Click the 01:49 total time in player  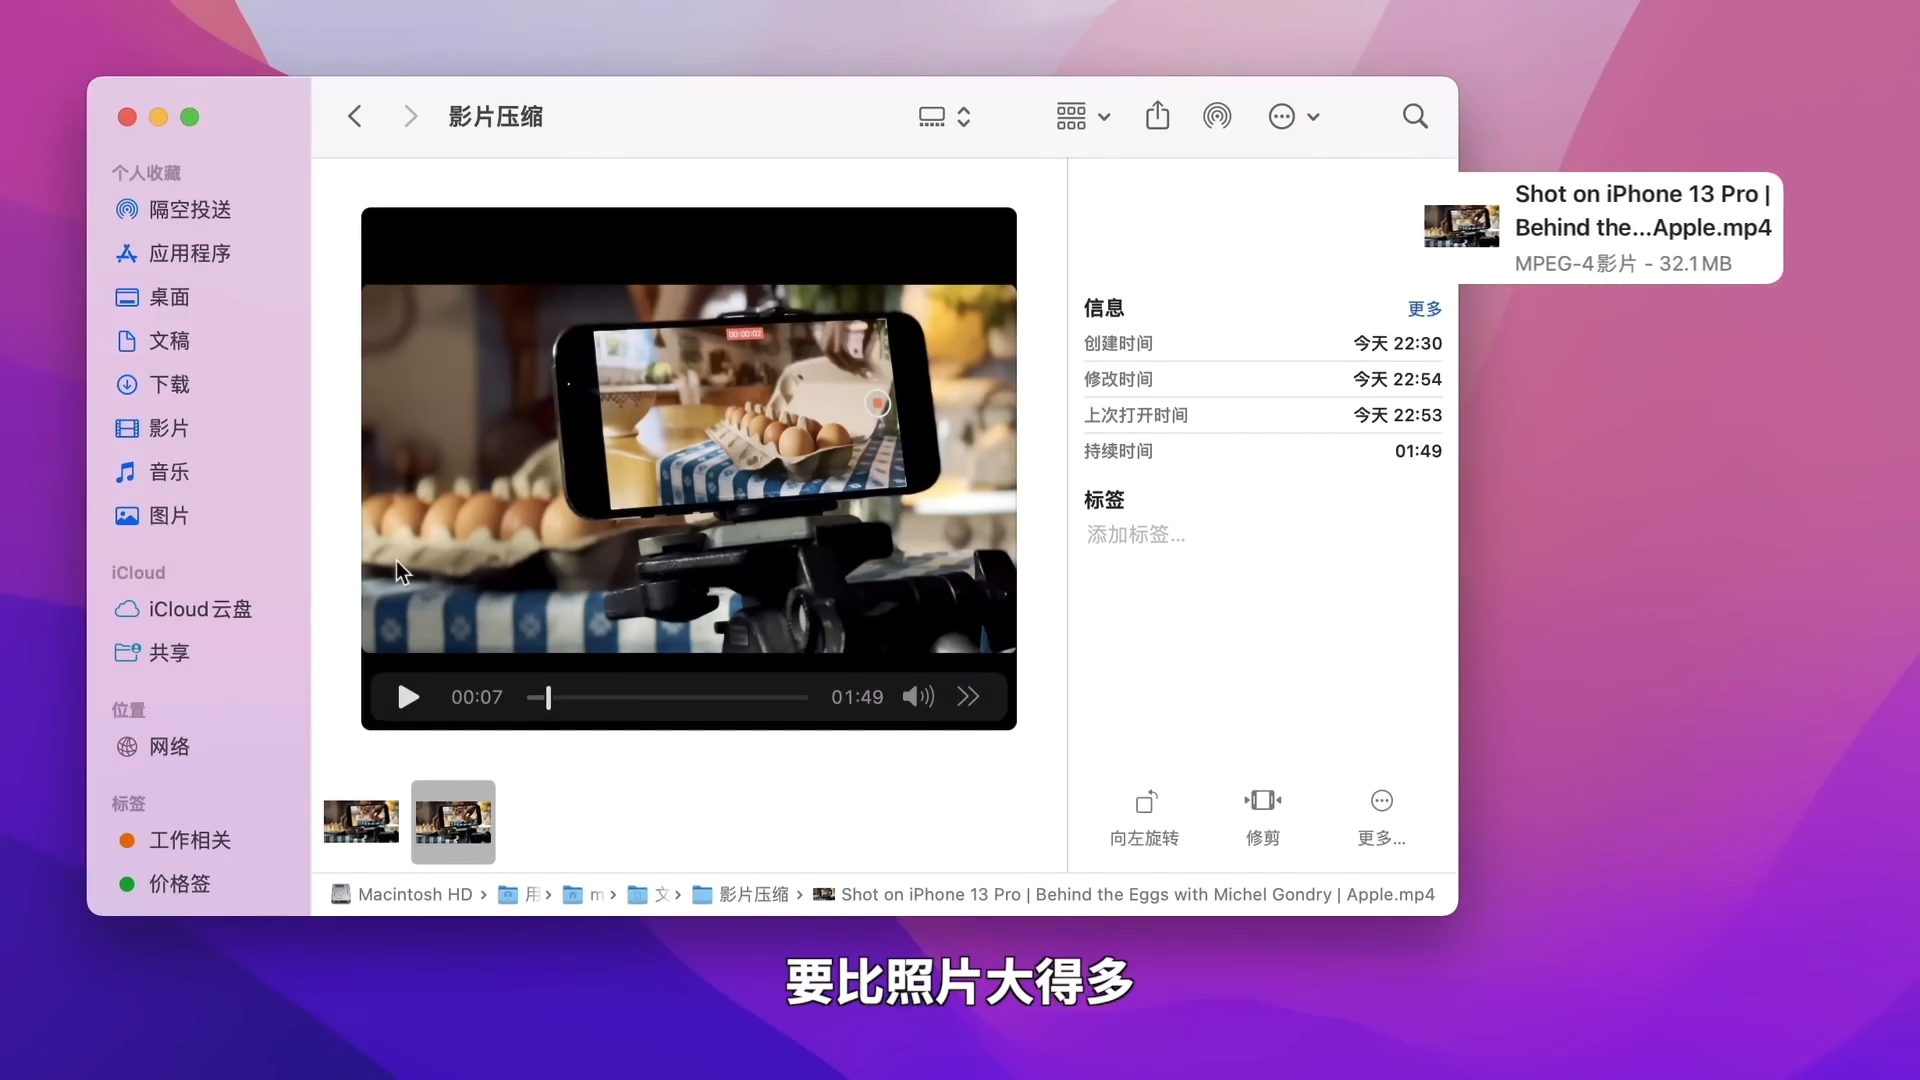tap(857, 697)
